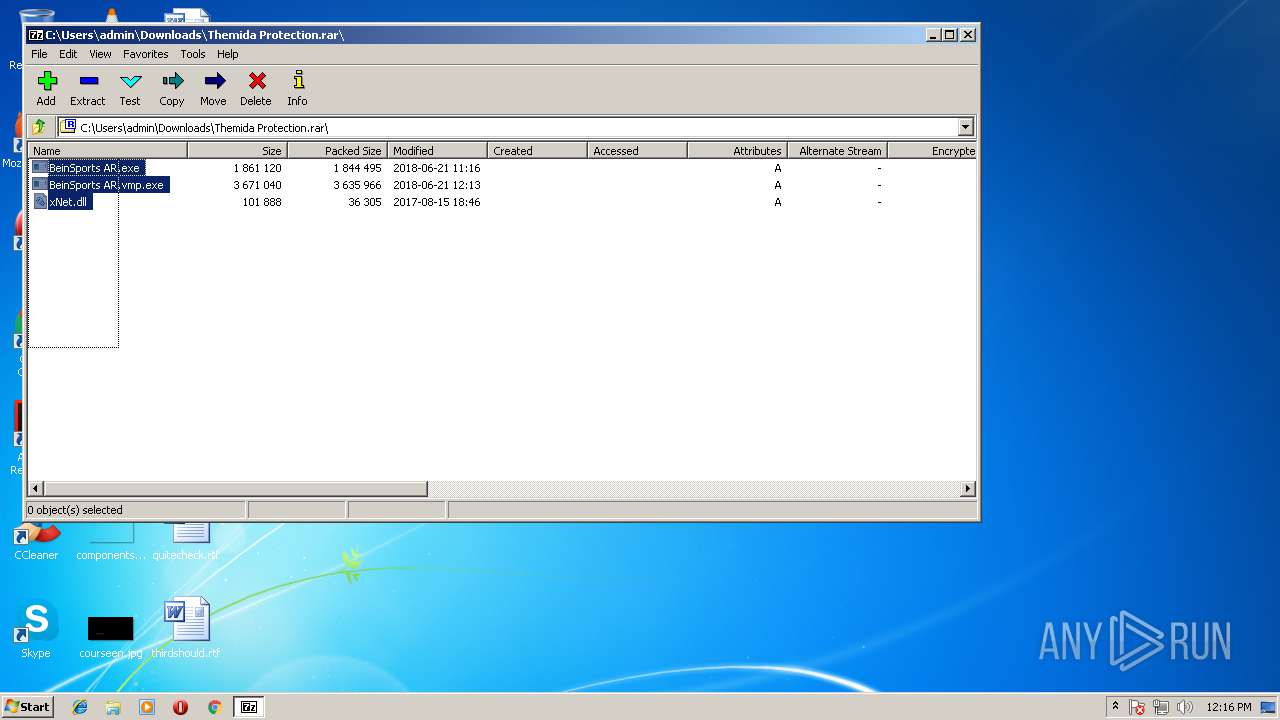Sort by the Size column header
Image resolution: width=1280 pixels, height=720 pixels.
click(x=238, y=151)
